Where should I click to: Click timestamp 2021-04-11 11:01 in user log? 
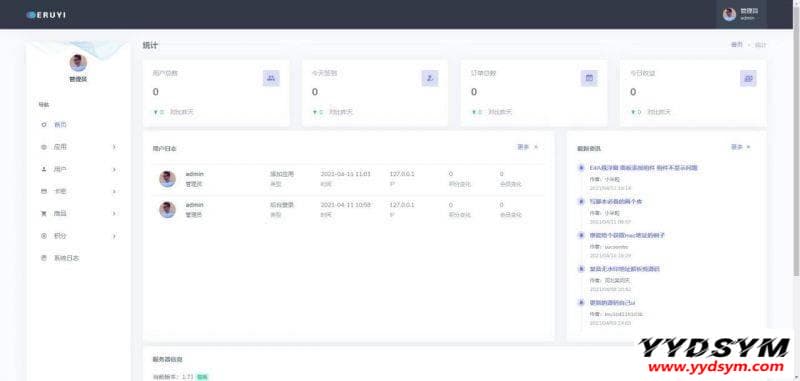coord(345,174)
